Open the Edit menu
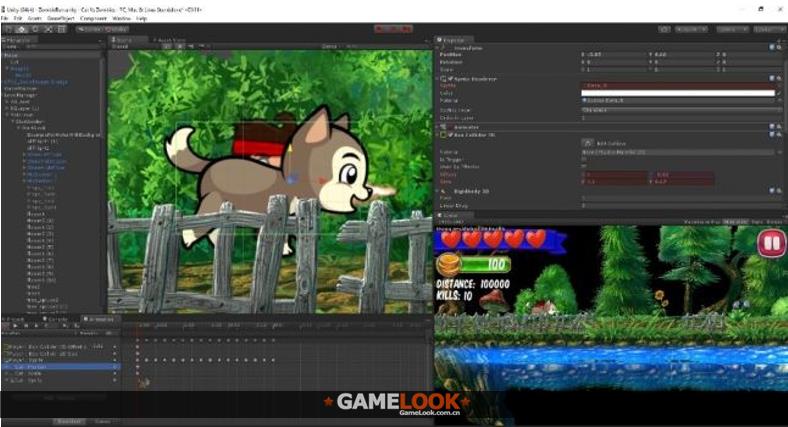 18,18
